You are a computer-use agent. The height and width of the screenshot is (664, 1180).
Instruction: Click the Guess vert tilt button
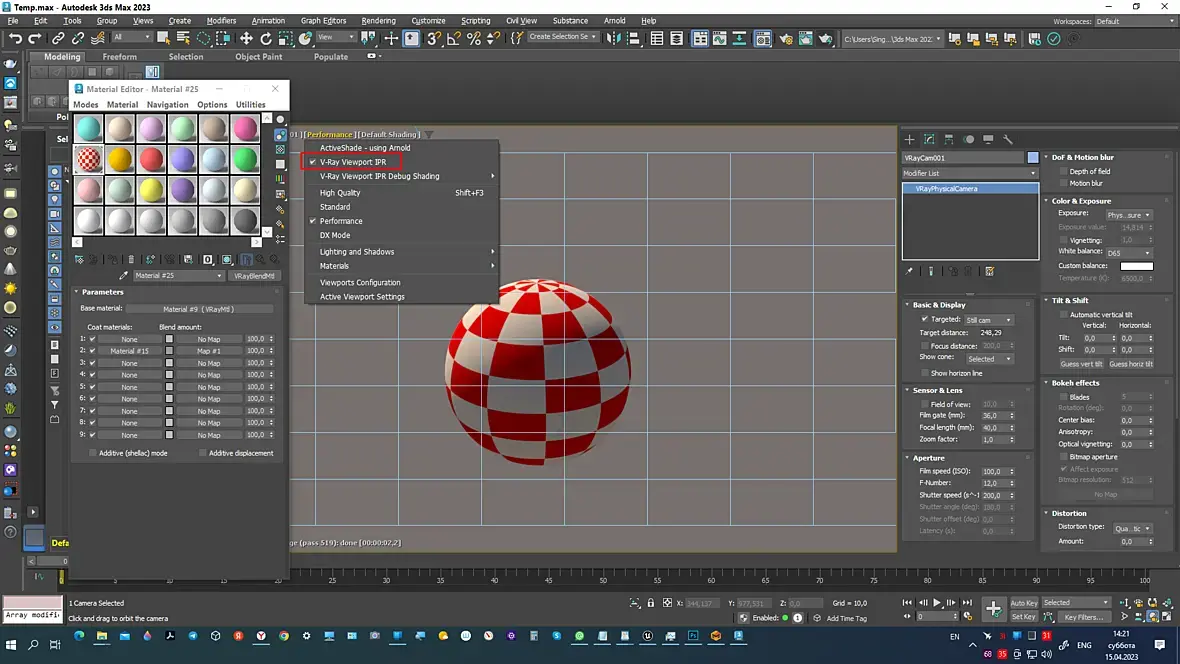point(1081,364)
